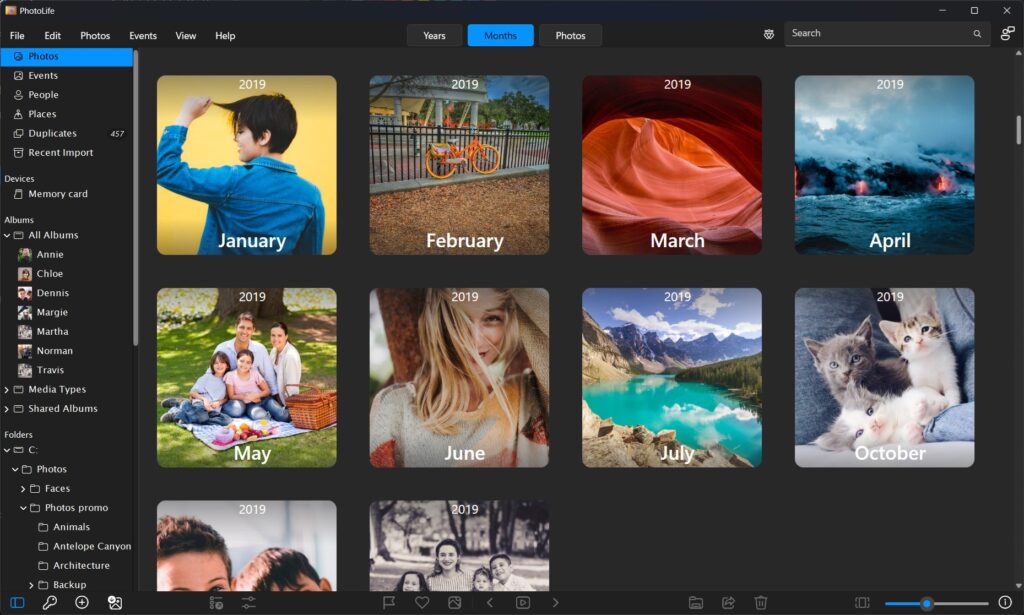
Task: Click the main gallery vertical scrollbar
Action: pyautogui.click(x=1019, y=129)
